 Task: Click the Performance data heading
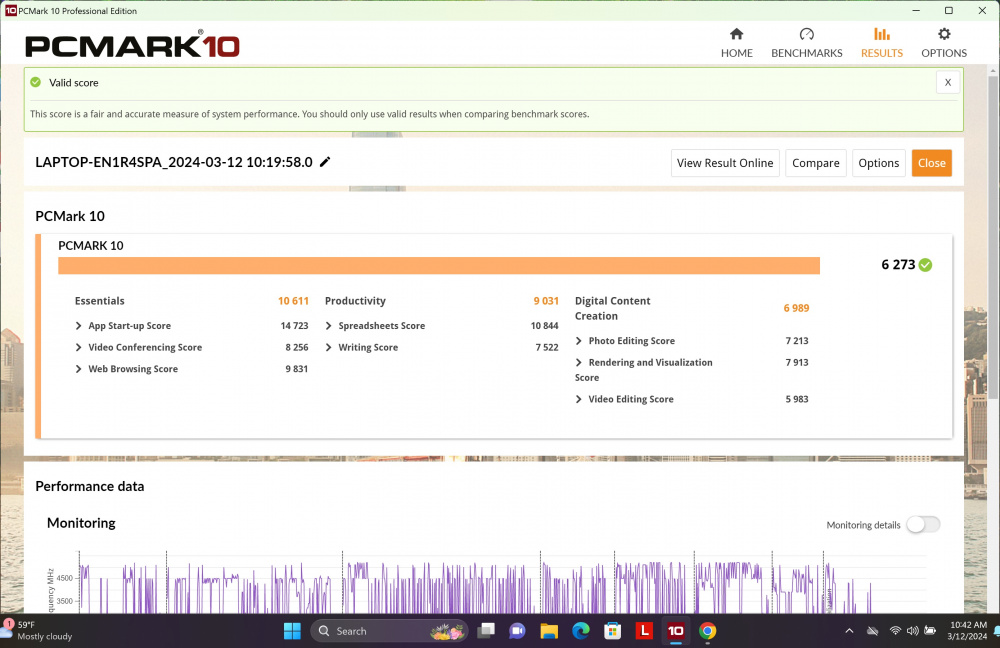(90, 487)
